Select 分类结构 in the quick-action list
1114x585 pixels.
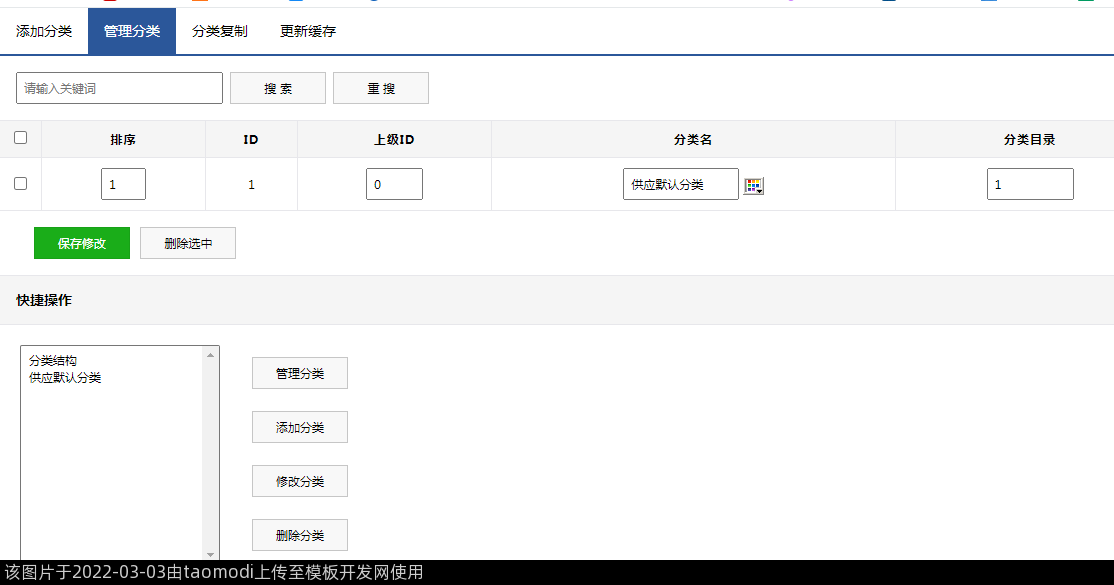pos(53,361)
